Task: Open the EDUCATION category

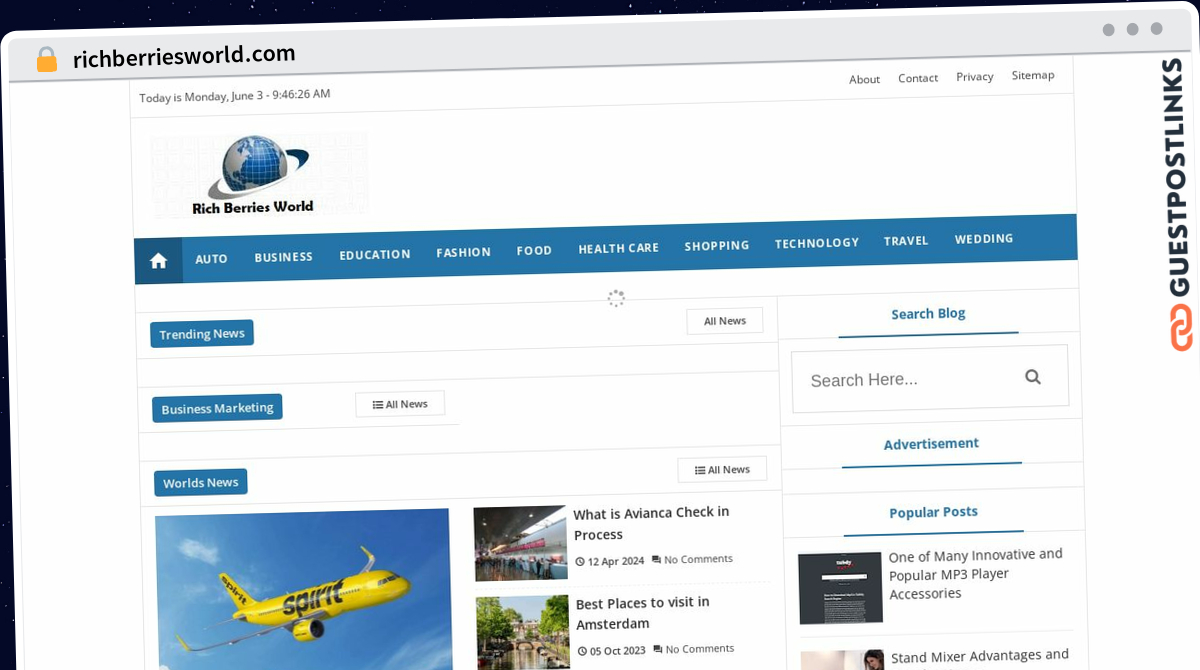Action: click(375, 255)
